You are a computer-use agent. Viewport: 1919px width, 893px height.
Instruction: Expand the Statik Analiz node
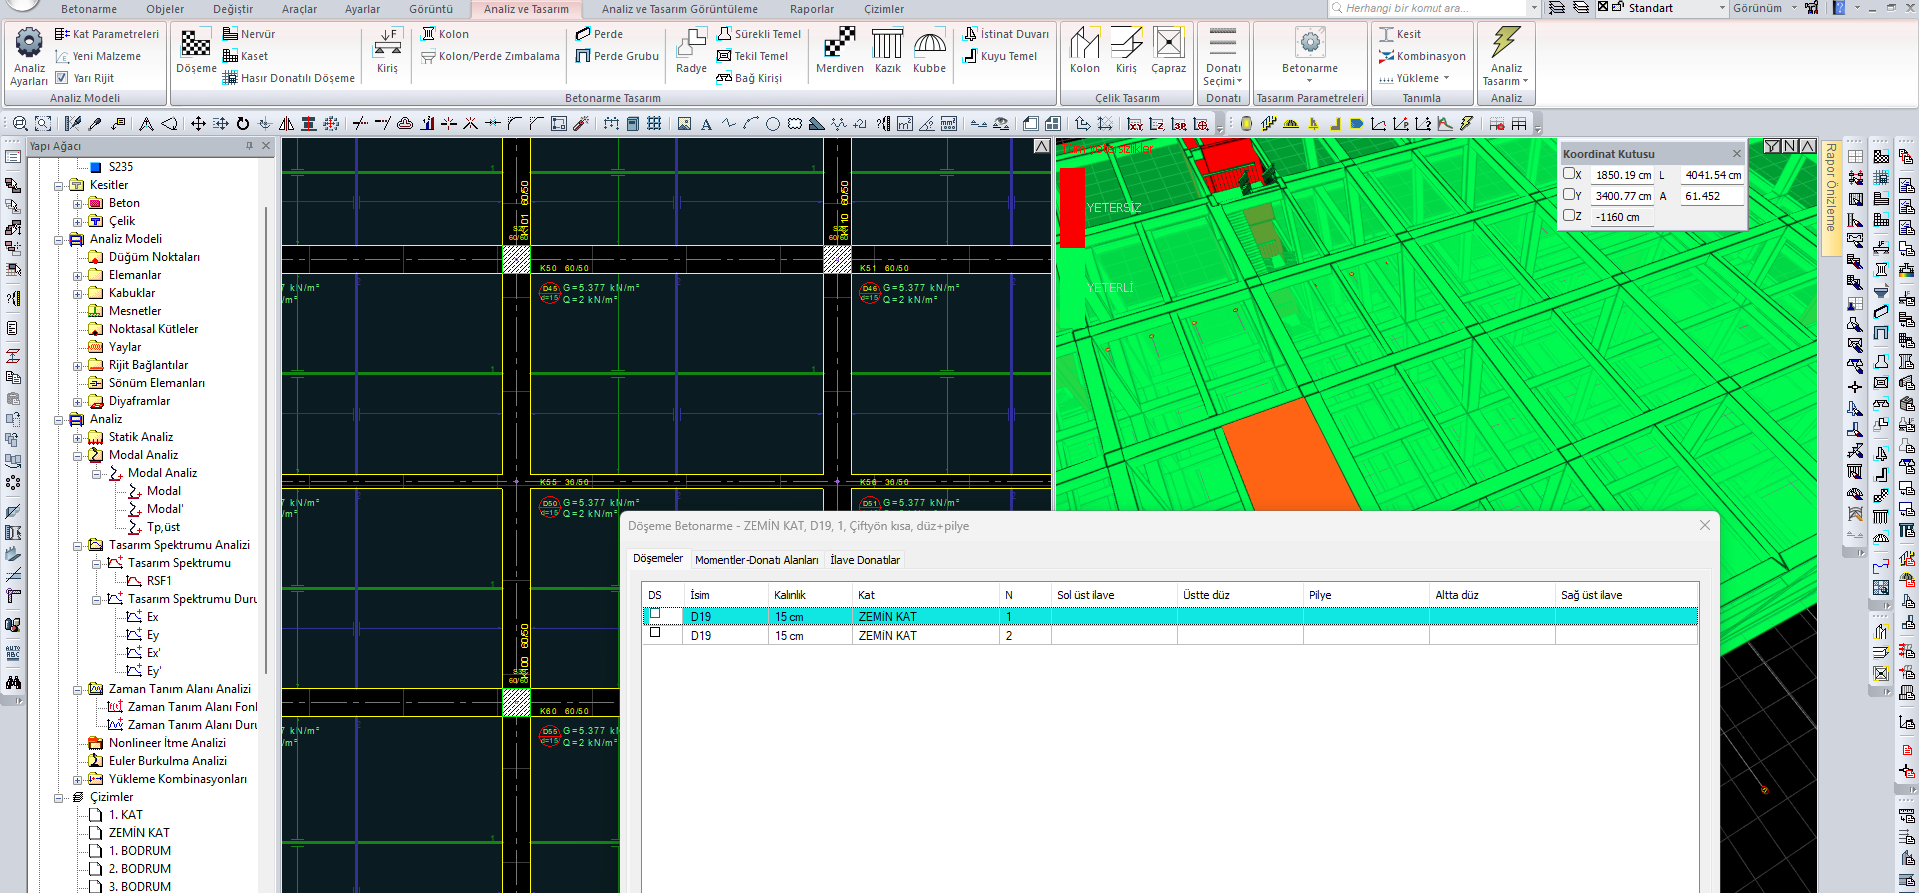point(78,437)
